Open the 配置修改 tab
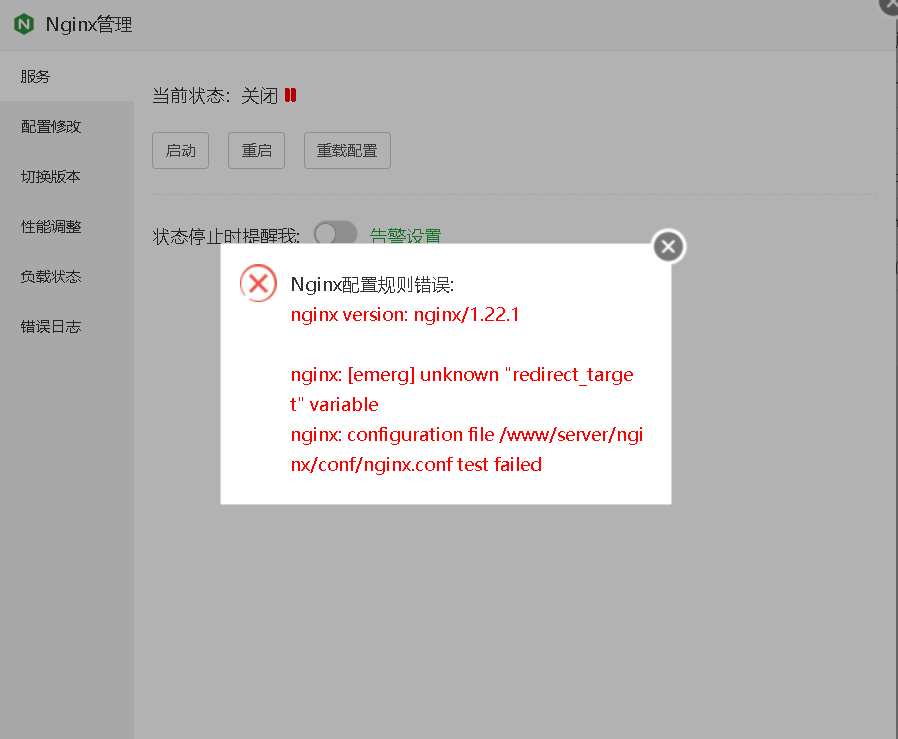 [x=67, y=127]
